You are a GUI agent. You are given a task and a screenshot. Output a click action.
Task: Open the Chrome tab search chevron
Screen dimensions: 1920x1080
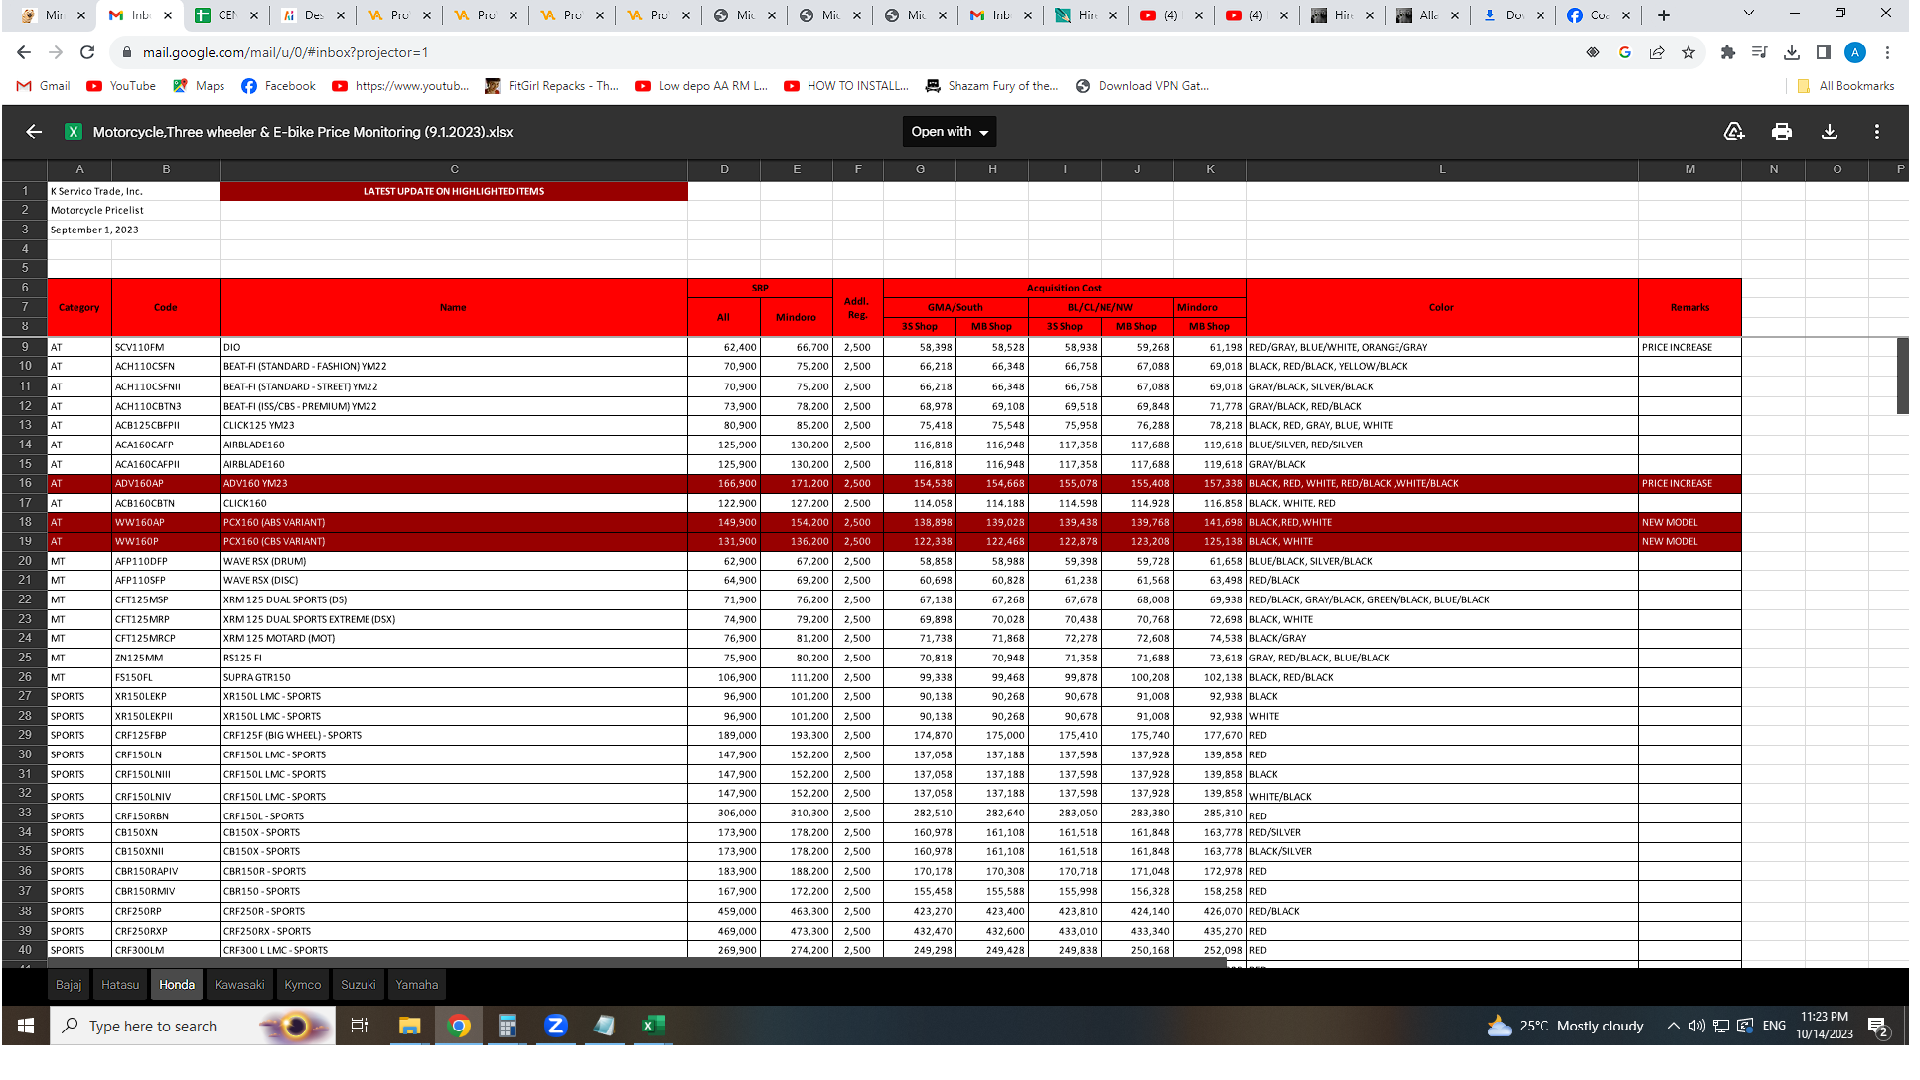coord(1748,15)
